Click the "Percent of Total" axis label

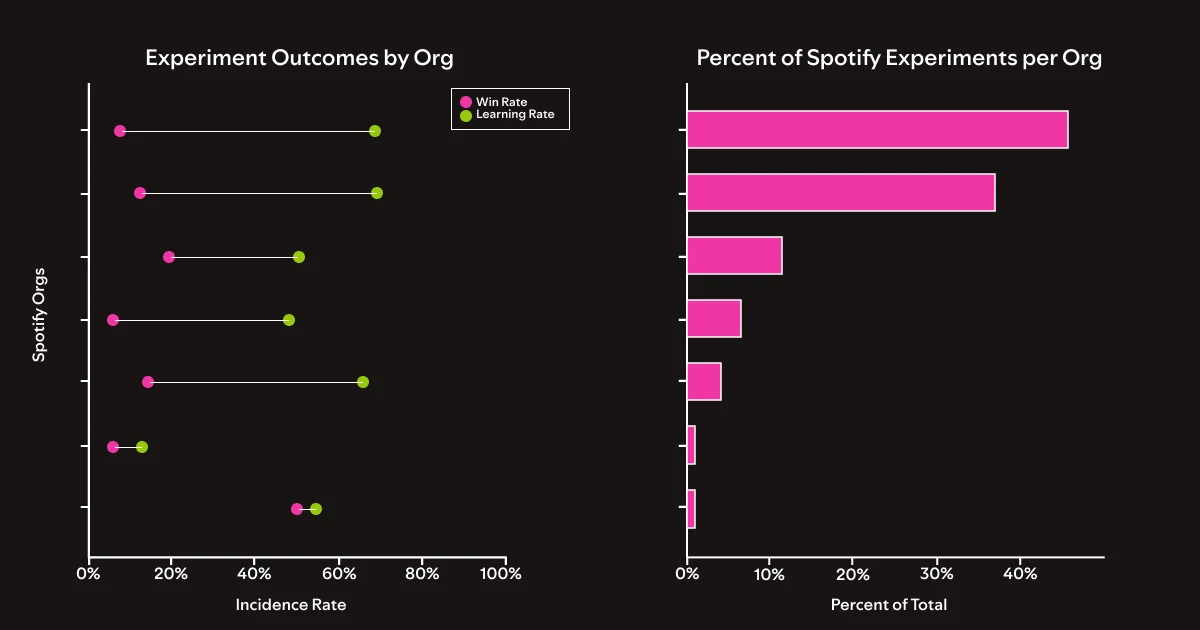coord(889,605)
